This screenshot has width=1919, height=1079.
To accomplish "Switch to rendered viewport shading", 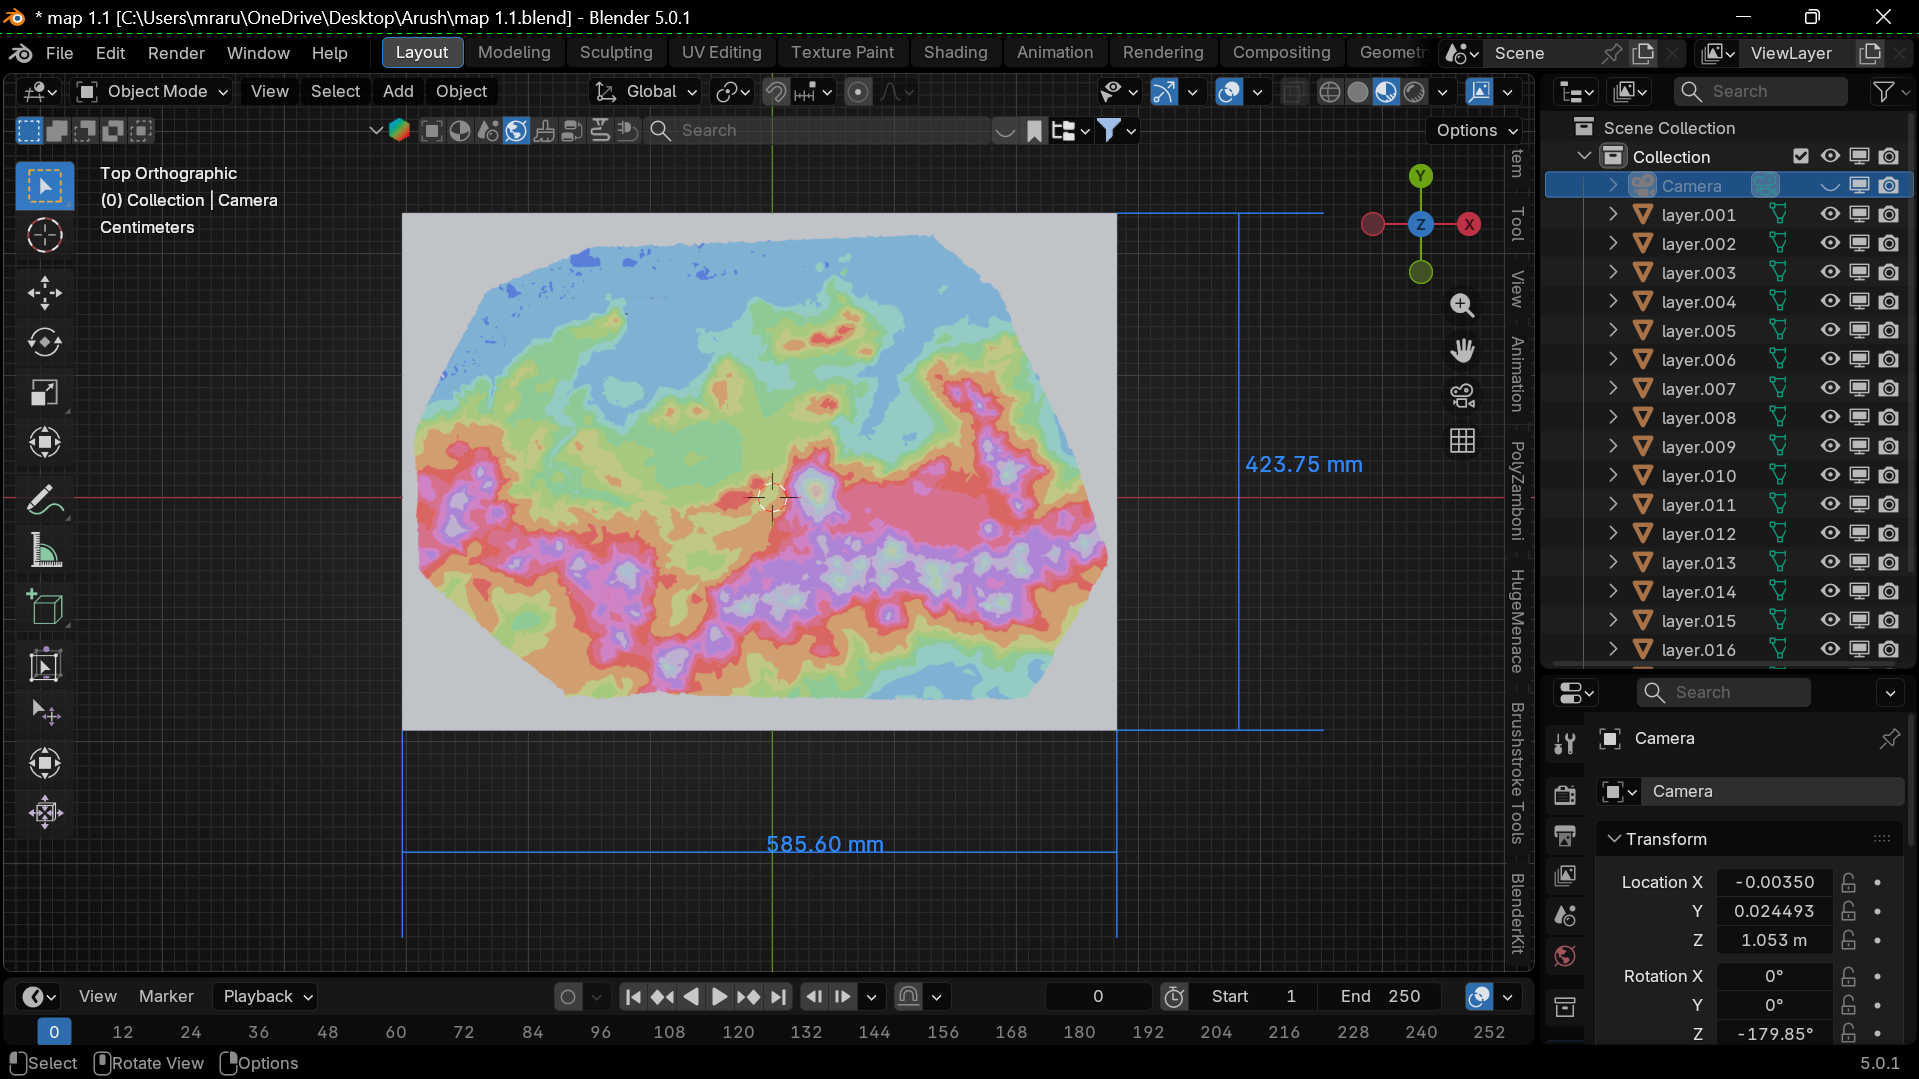I will point(1414,92).
